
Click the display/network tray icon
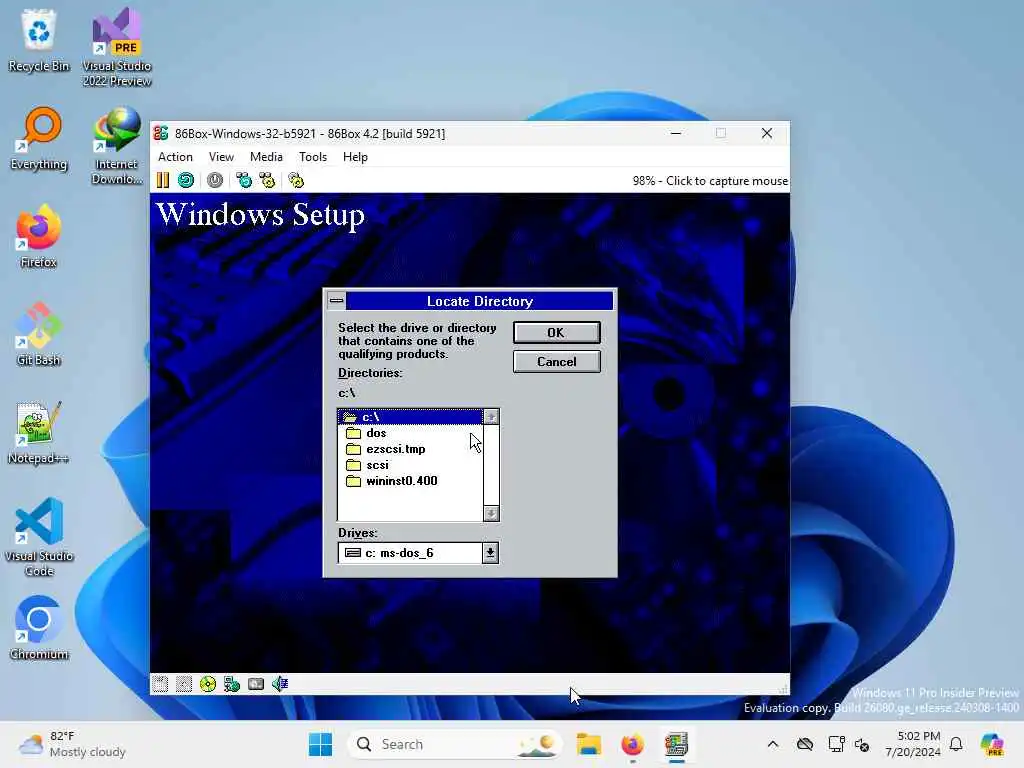coord(836,744)
